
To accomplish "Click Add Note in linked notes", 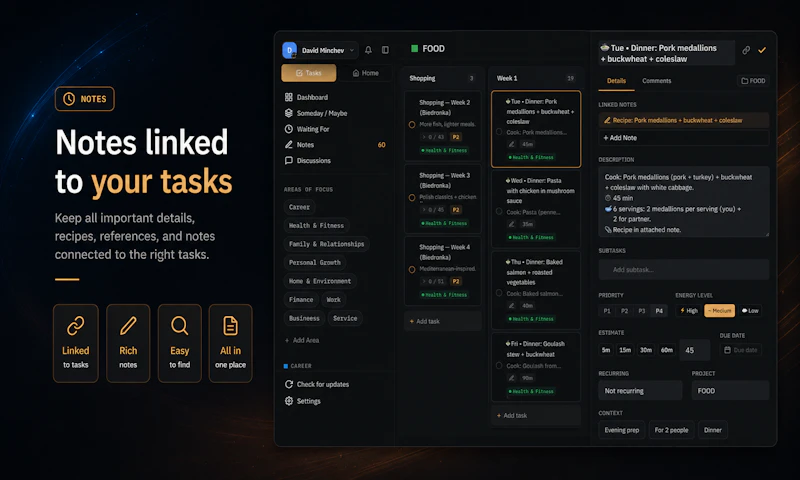I will pyautogui.click(x=684, y=138).
